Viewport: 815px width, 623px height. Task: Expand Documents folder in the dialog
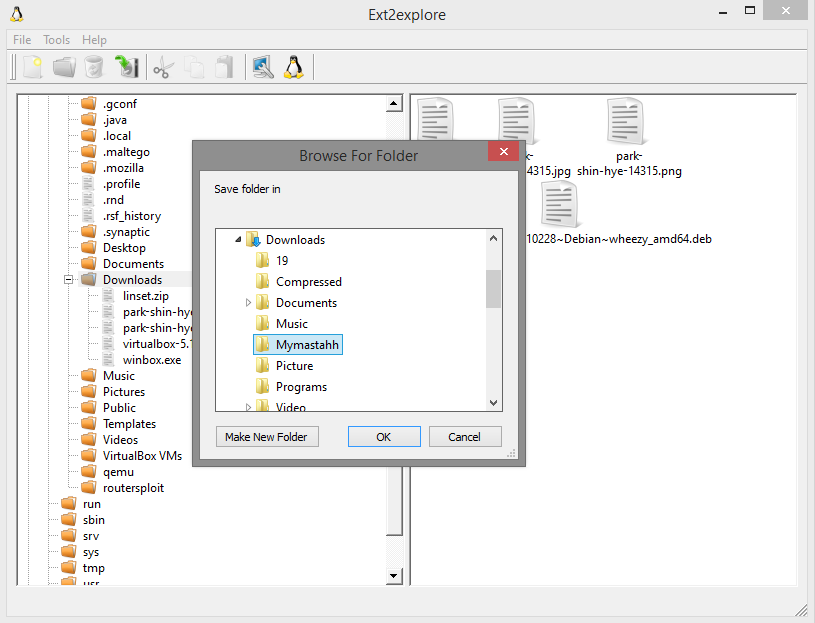pyautogui.click(x=248, y=302)
